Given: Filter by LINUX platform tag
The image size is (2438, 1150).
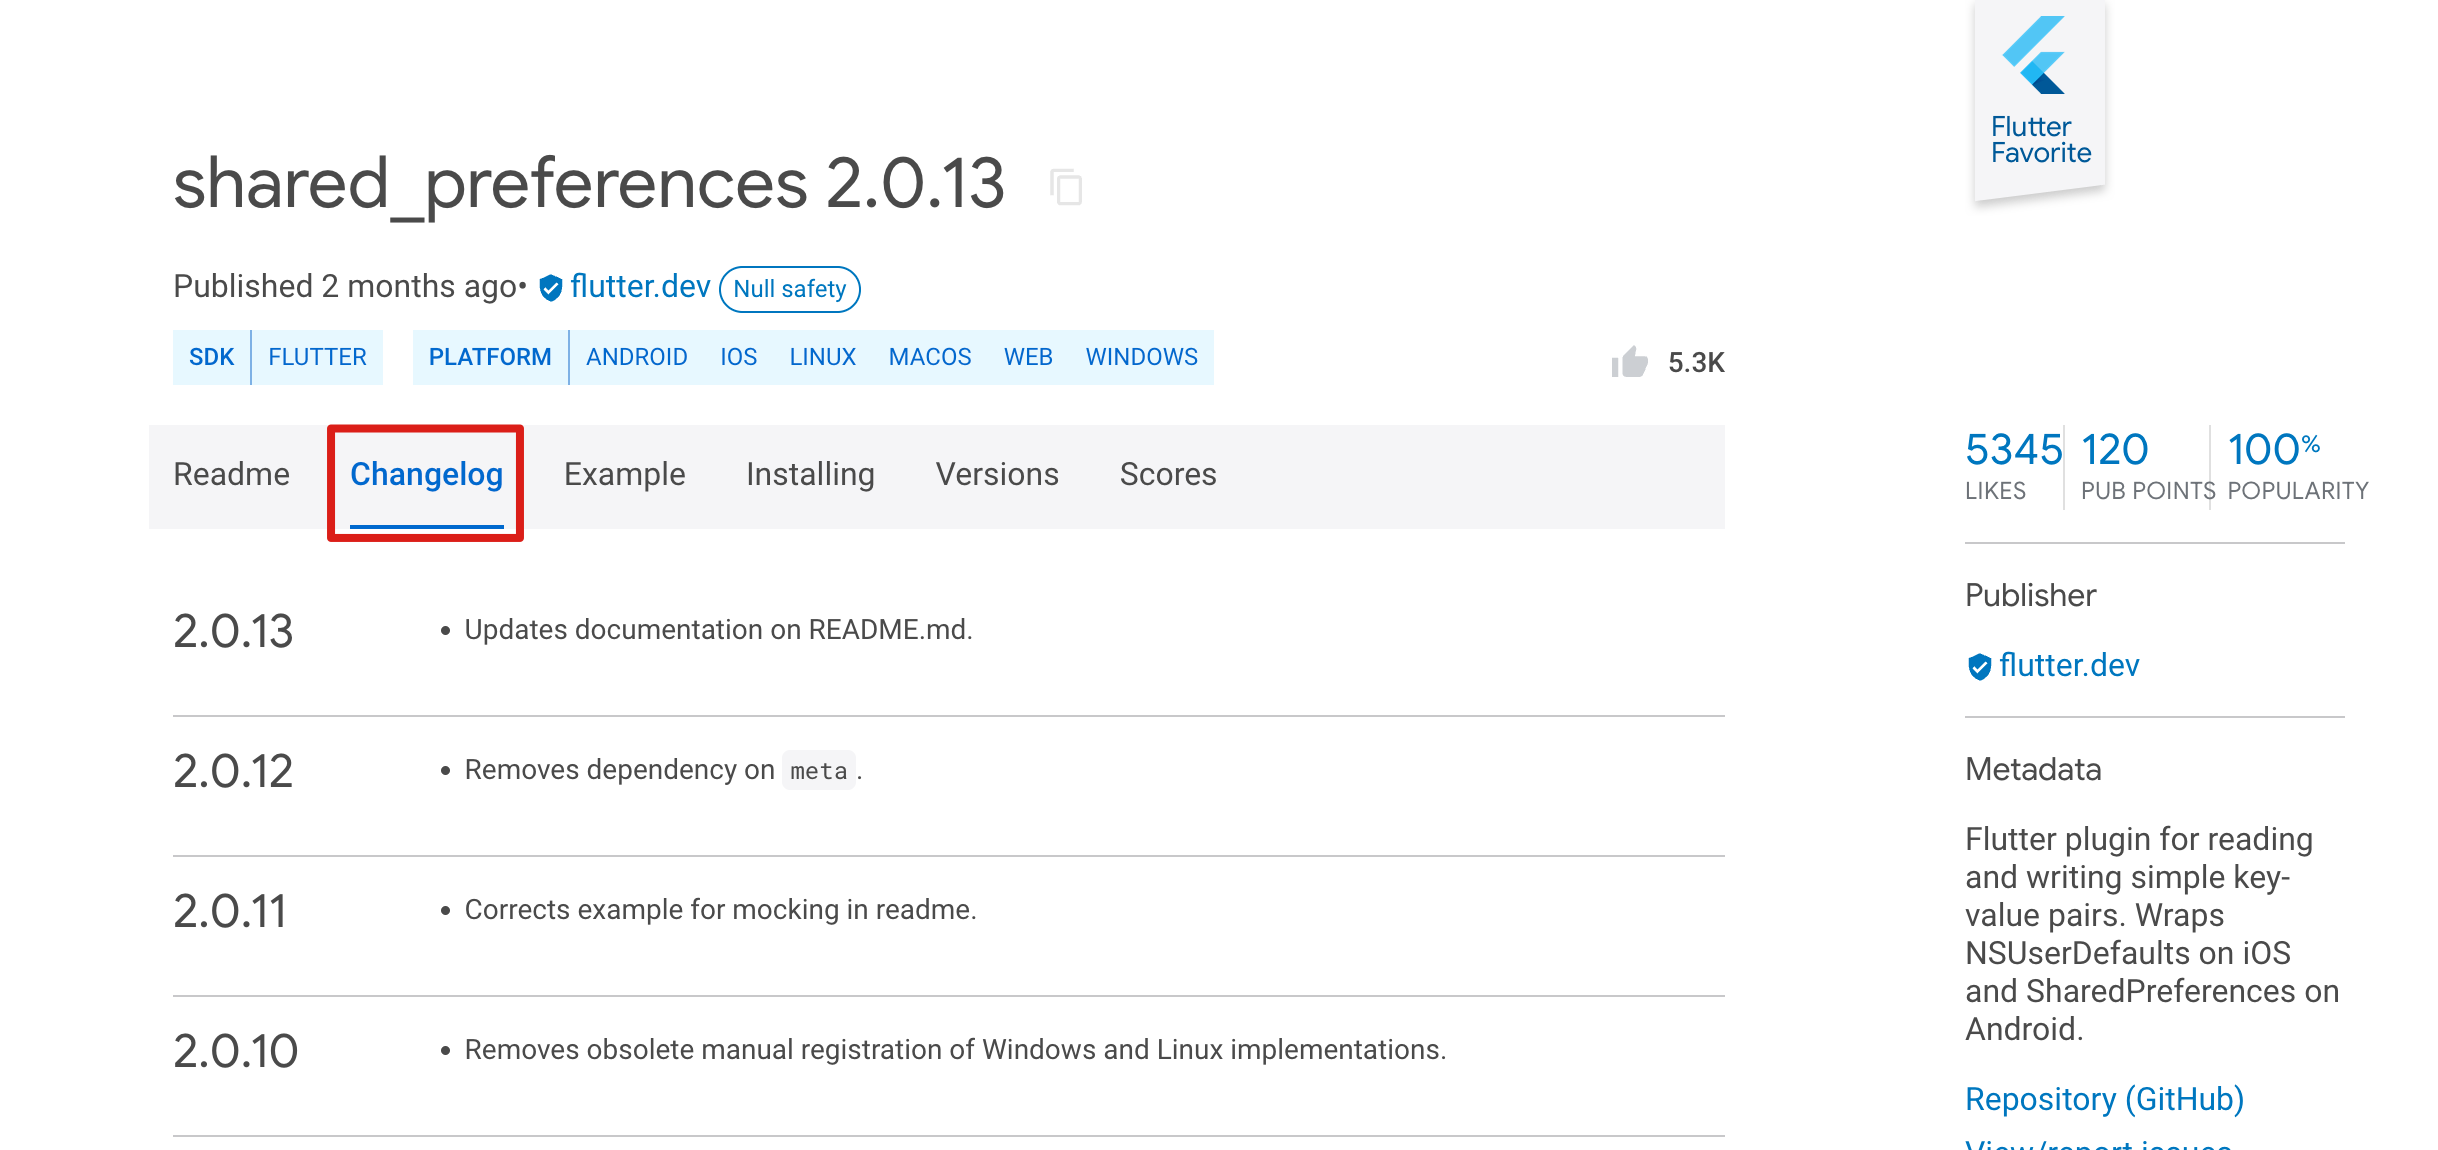Looking at the screenshot, I should [823, 357].
